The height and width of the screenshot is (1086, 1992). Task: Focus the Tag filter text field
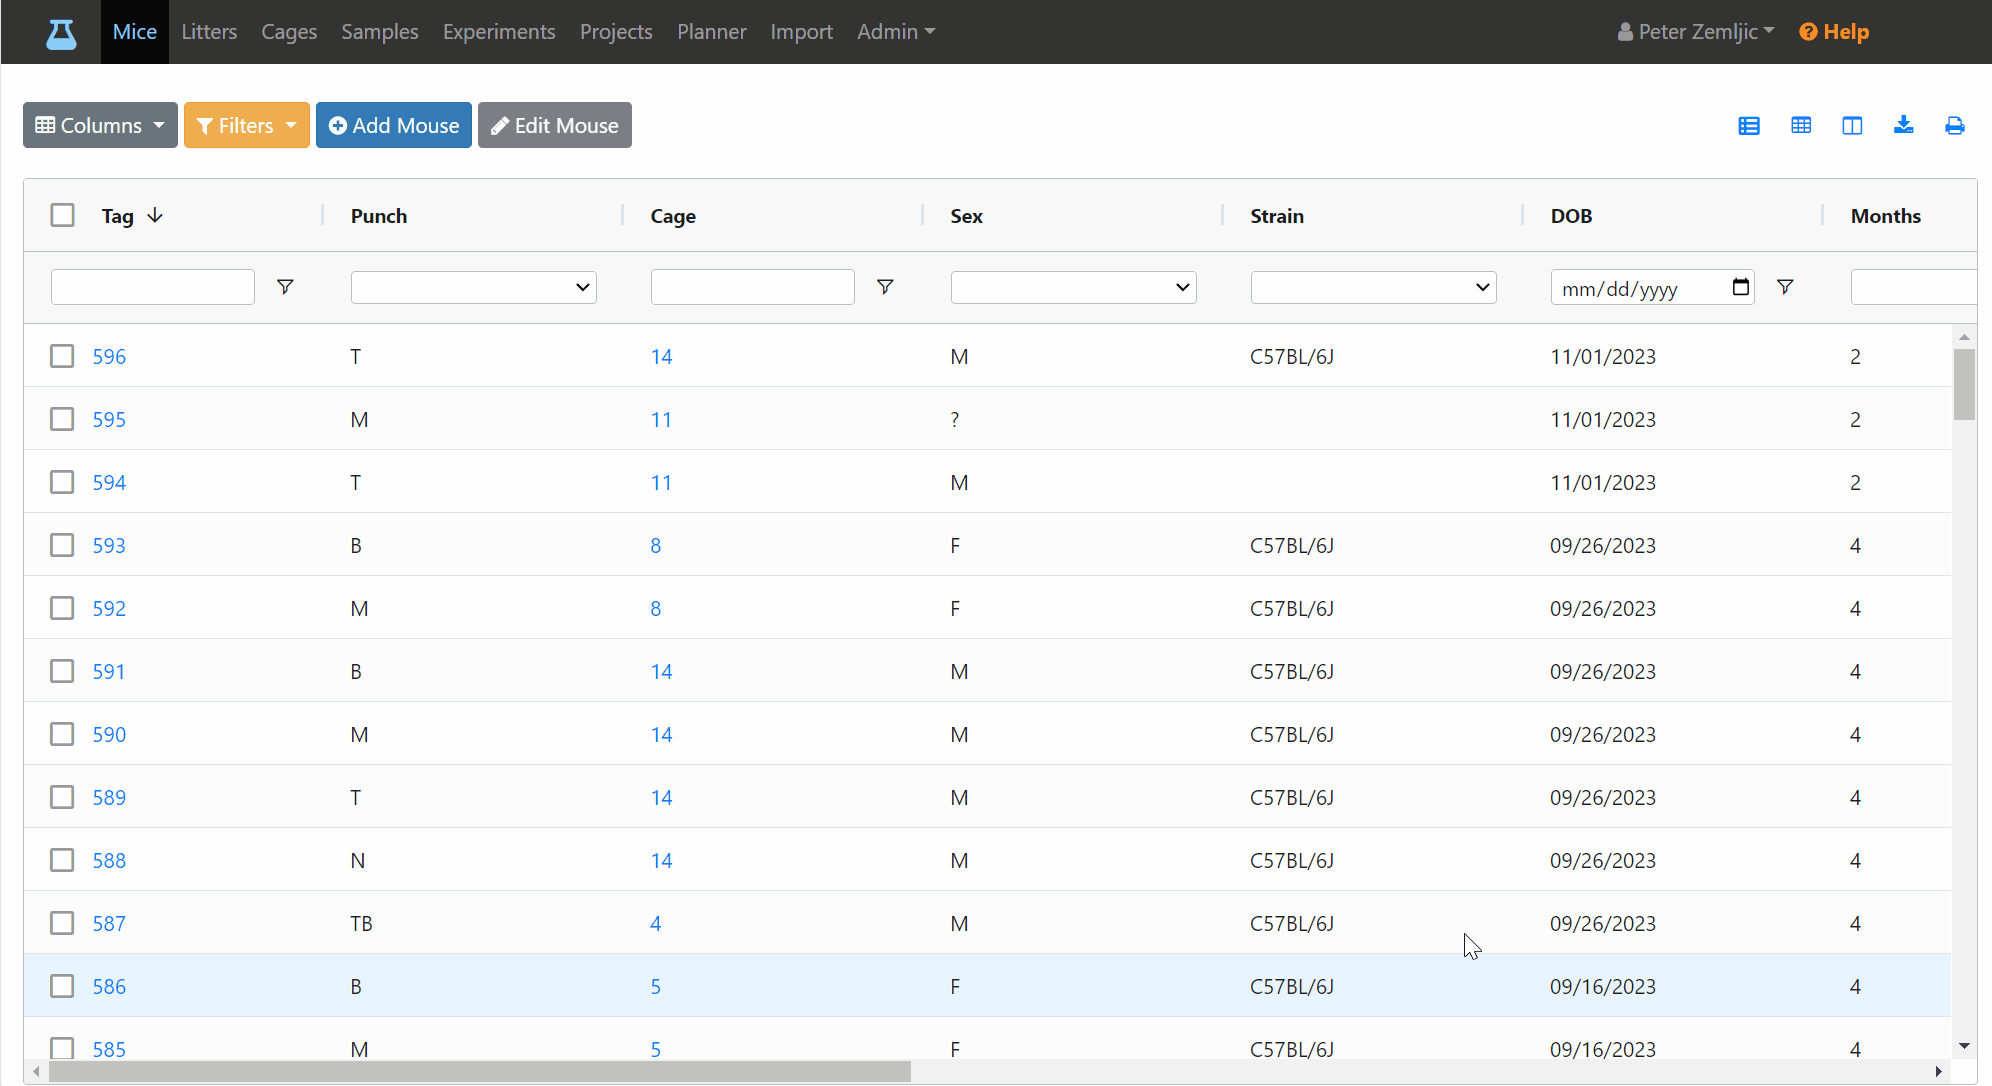(x=153, y=287)
